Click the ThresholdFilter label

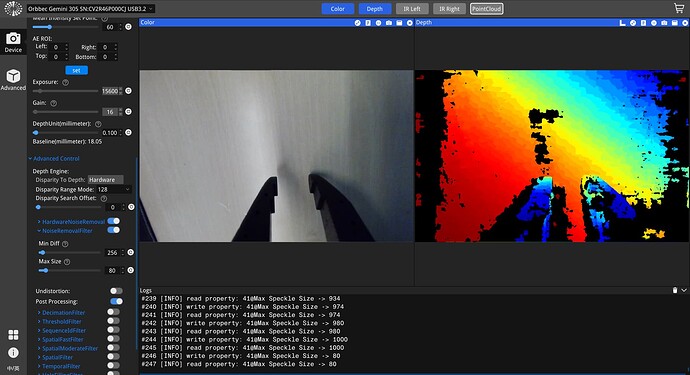point(62,321)
